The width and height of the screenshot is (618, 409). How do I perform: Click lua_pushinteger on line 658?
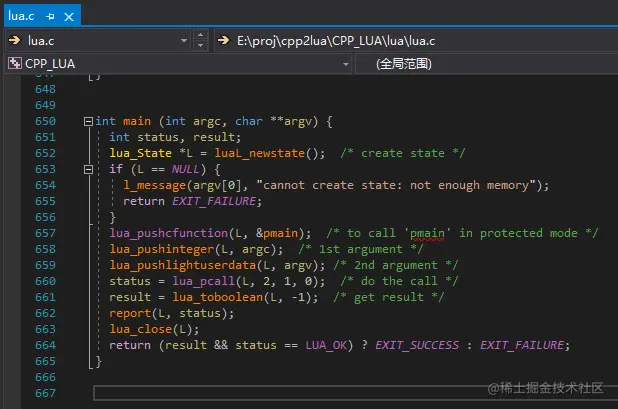tap(162, 249)
